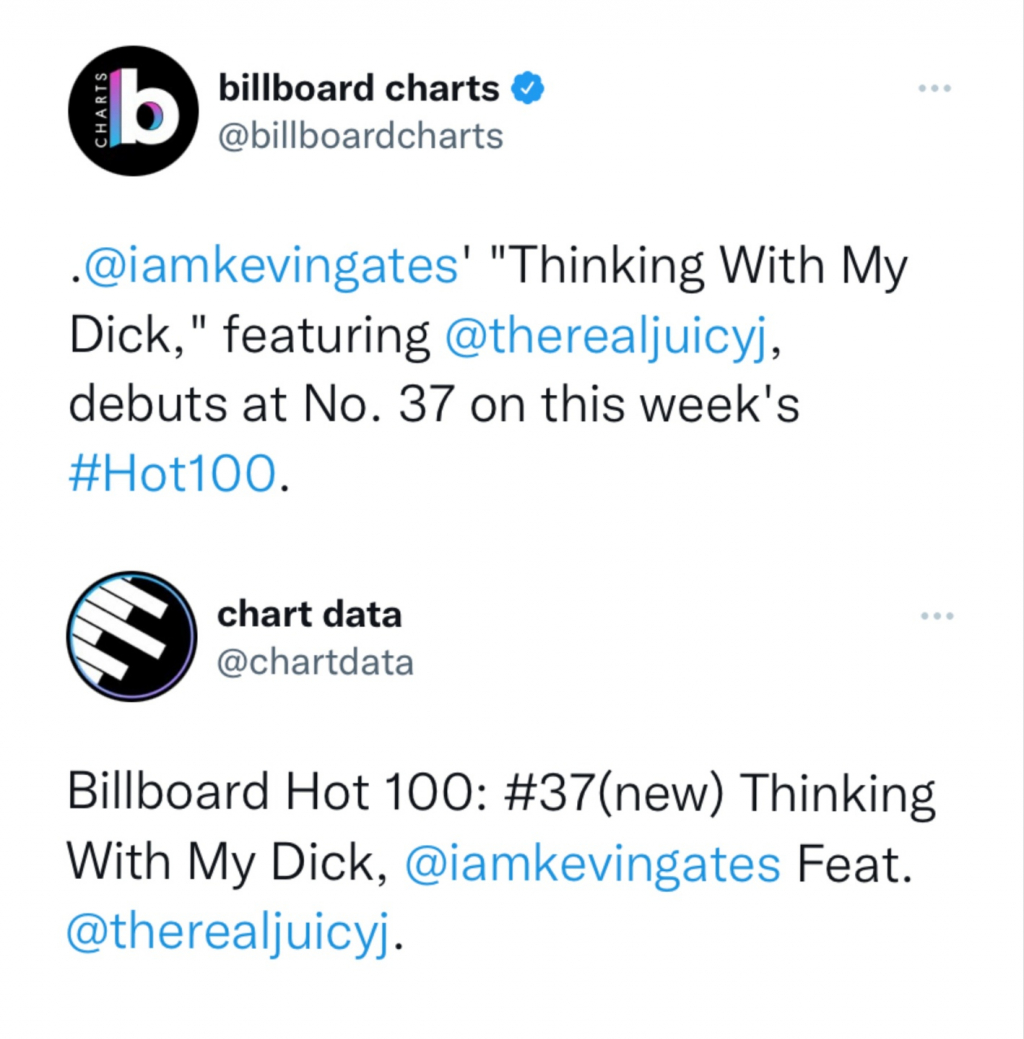Click the chart data display name
Viewport: 1024px width, 1039px height.
(310, 614)
